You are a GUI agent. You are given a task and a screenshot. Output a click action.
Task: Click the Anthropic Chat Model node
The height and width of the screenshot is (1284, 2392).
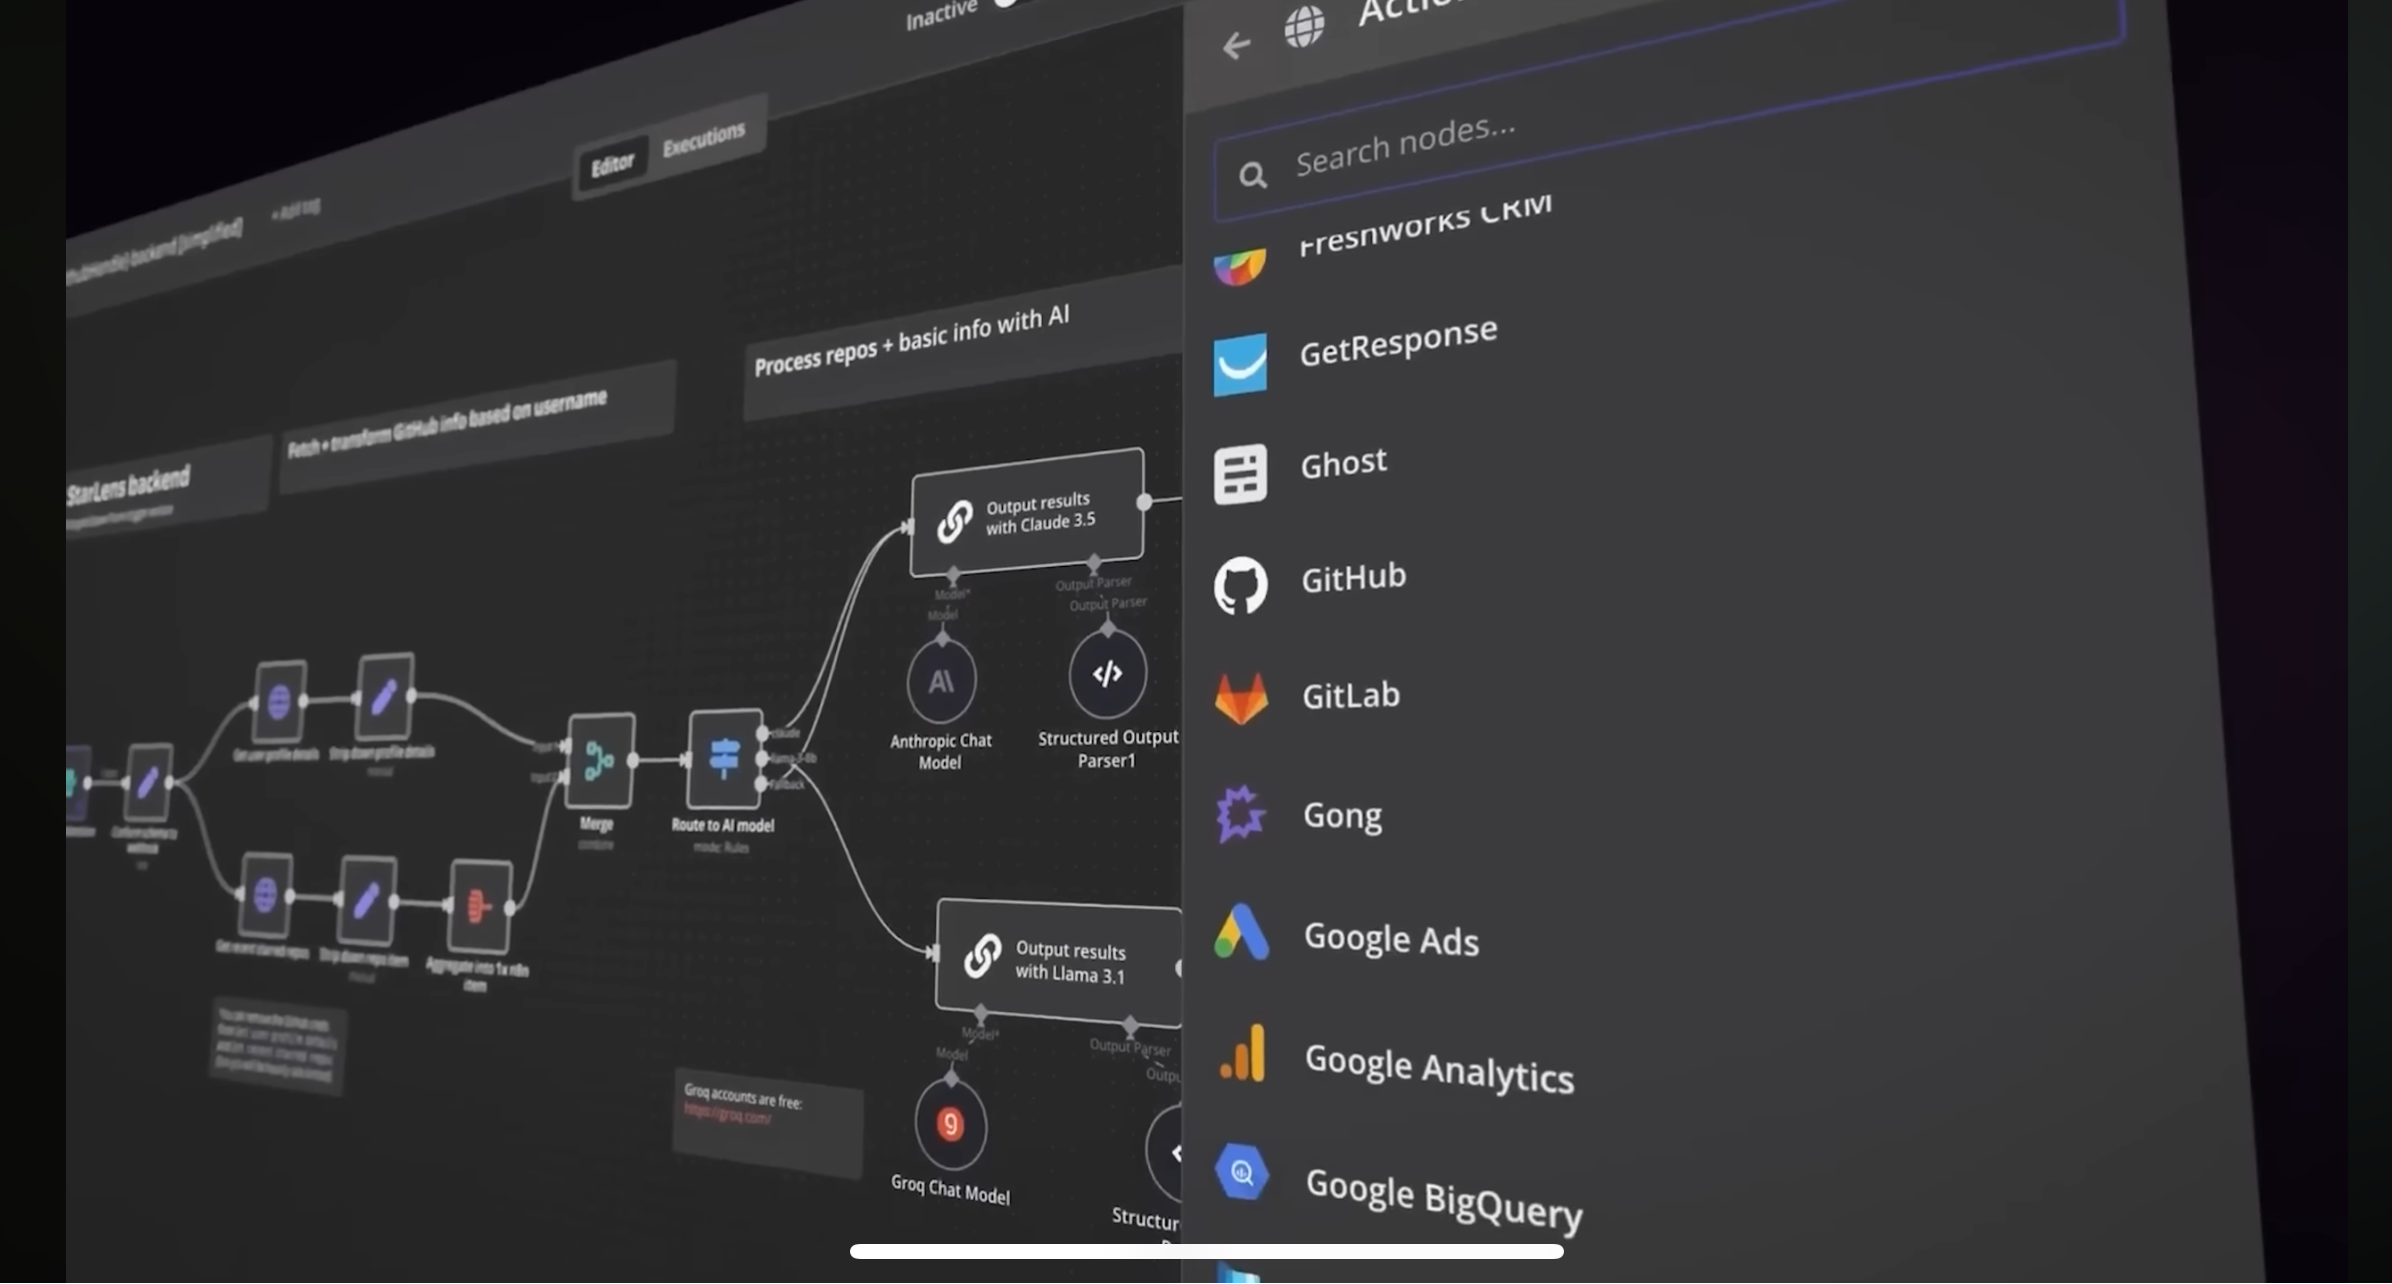(x=941, y=682)
